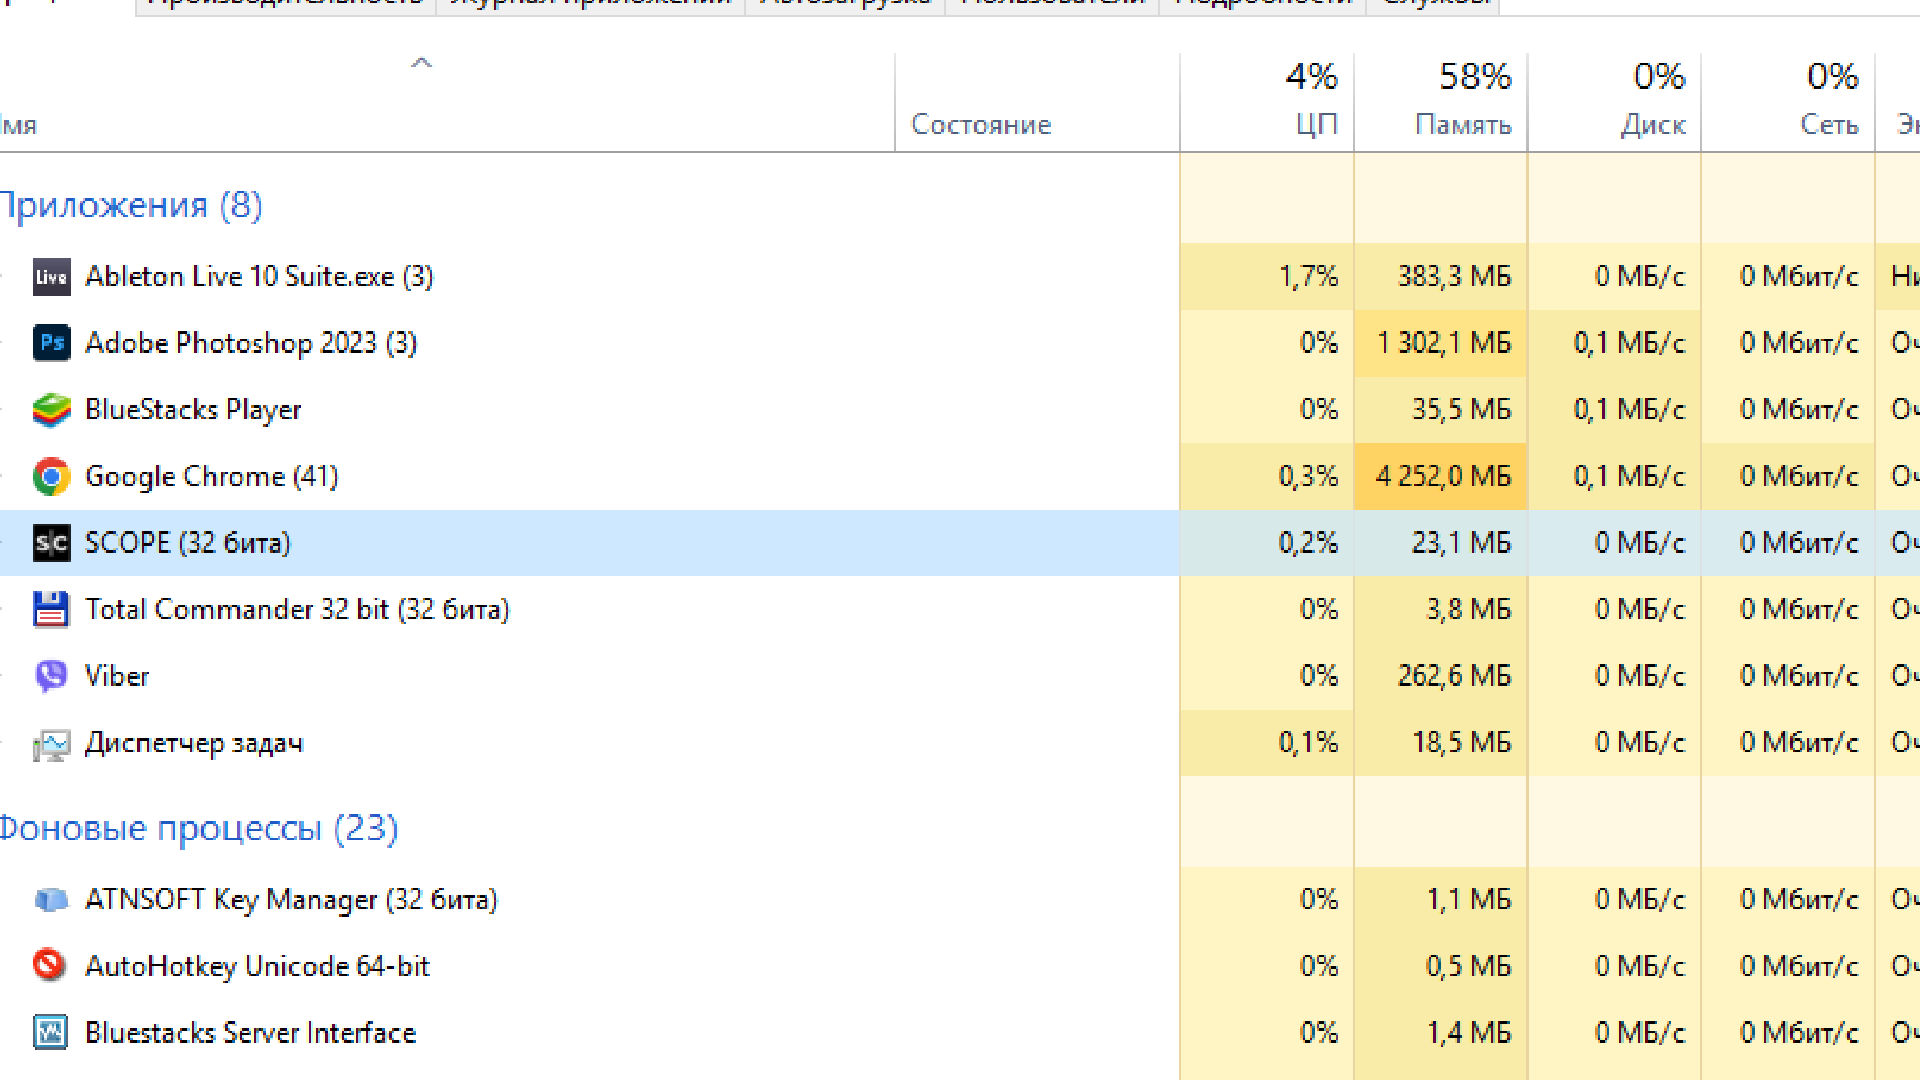The image size is (1920, 1080).
Task: Click AutoHotkey memory value 0,5 МБ
Action: [x=1468, y=966]
